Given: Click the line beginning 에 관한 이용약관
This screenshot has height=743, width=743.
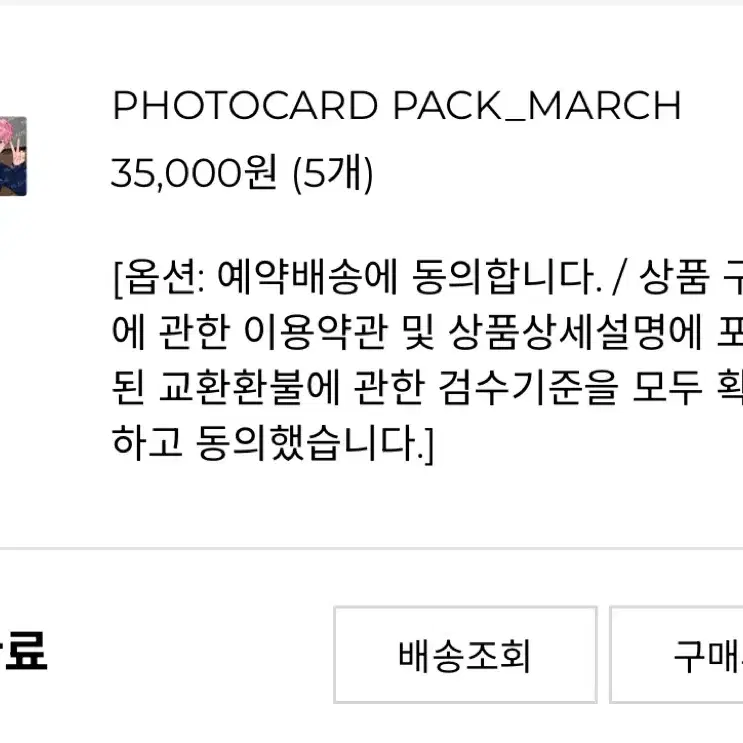Looking at the screenshot, I should (x=427, y=331).
